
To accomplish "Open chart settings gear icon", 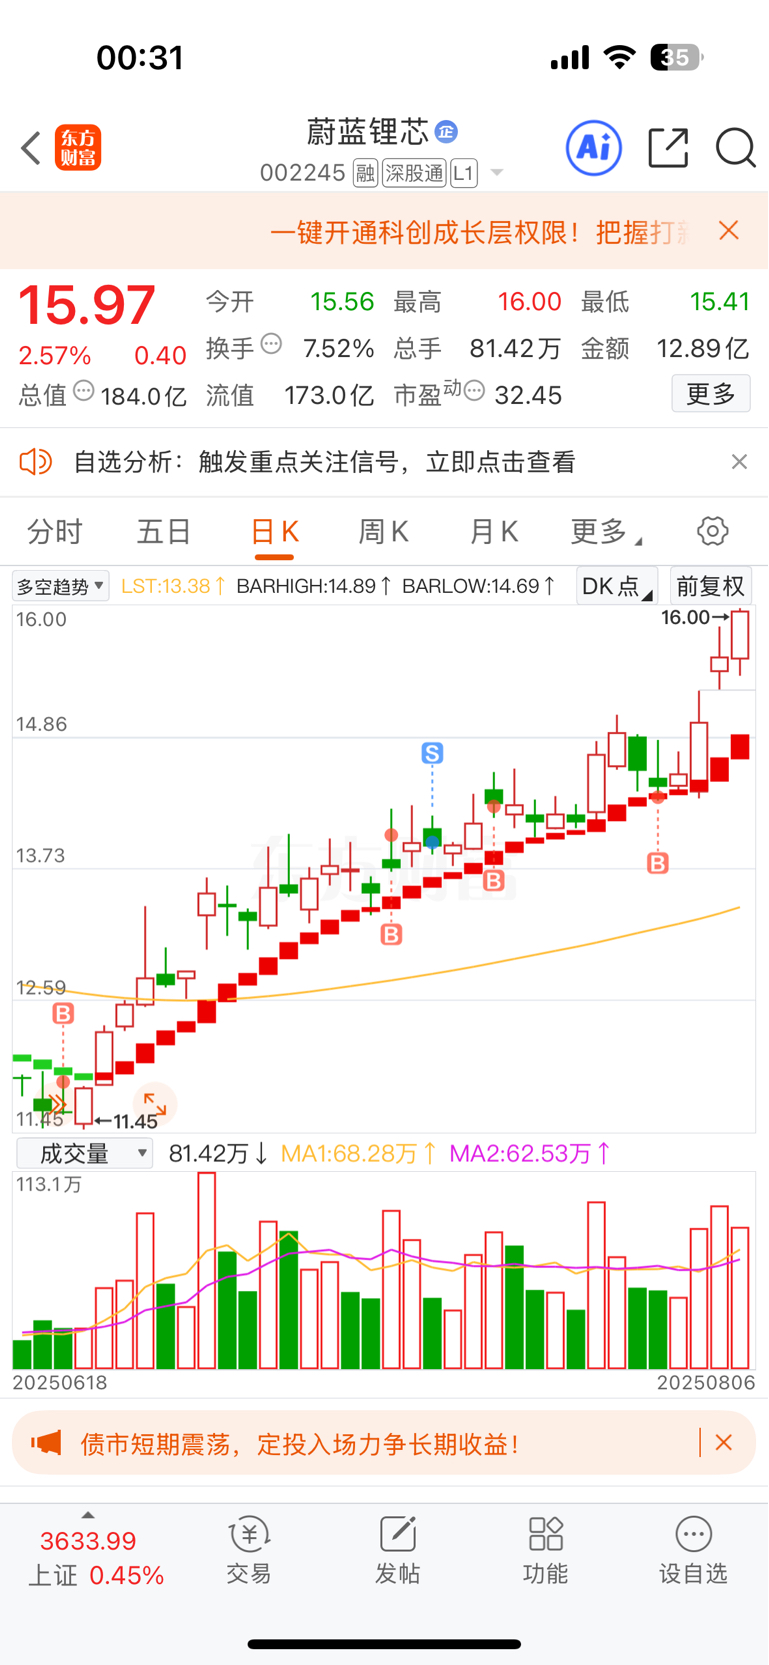I will [x=713, y=531].
